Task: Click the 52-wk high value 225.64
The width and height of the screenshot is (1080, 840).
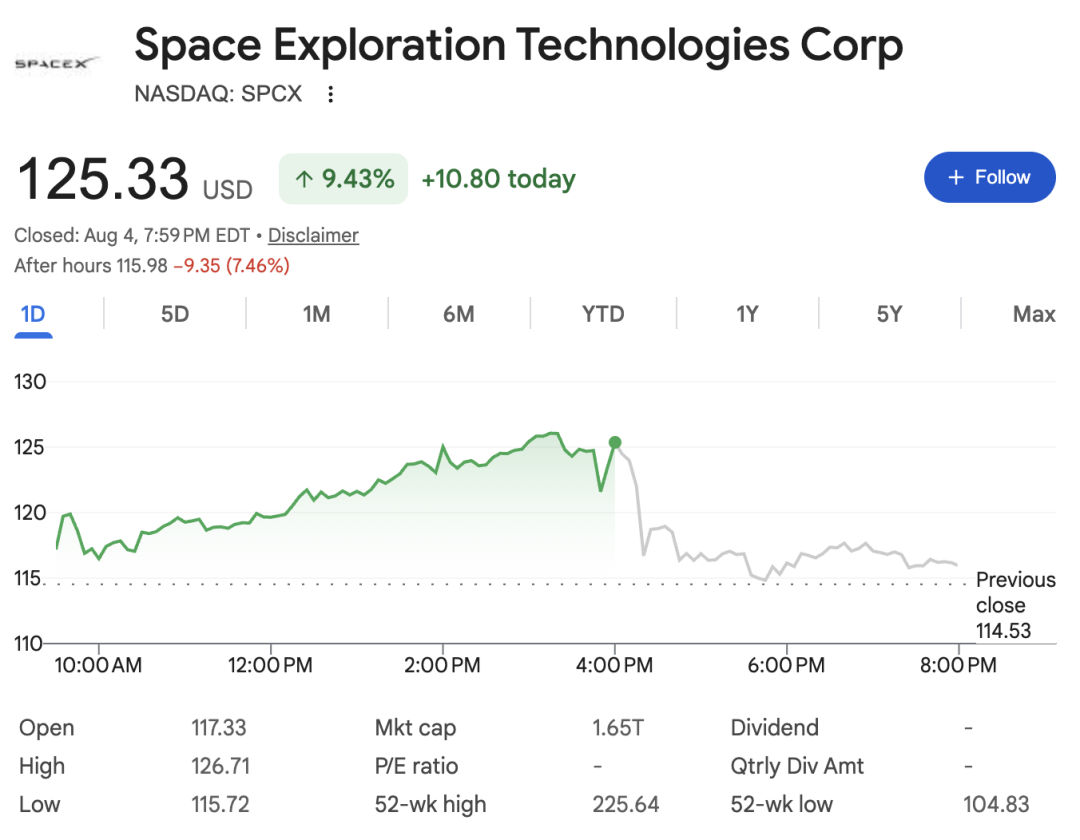Action: point(625,805)
